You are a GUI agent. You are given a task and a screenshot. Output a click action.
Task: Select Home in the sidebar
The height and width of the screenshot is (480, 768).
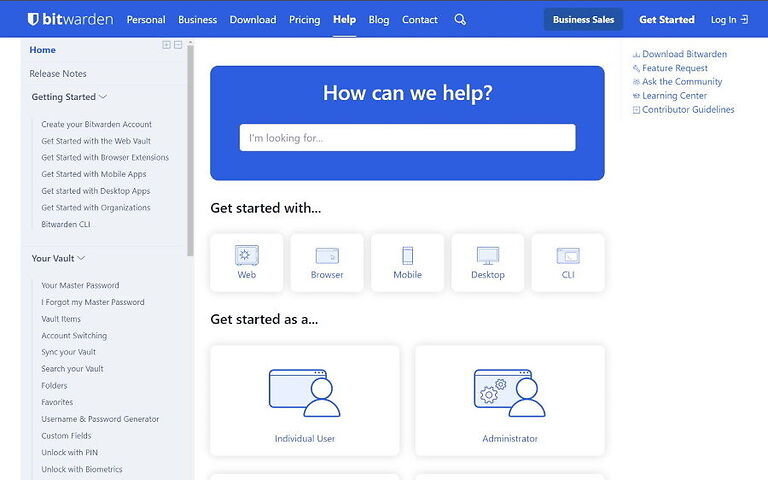(x=43, y=50)
